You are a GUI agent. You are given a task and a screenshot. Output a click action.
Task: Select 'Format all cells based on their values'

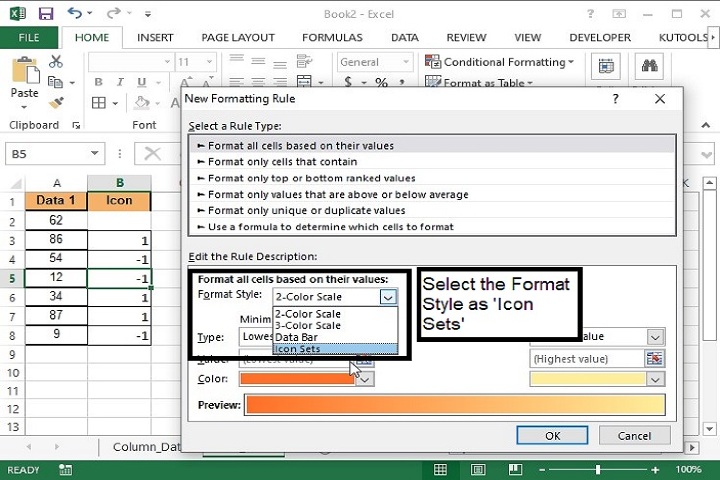tap(432, 146)
